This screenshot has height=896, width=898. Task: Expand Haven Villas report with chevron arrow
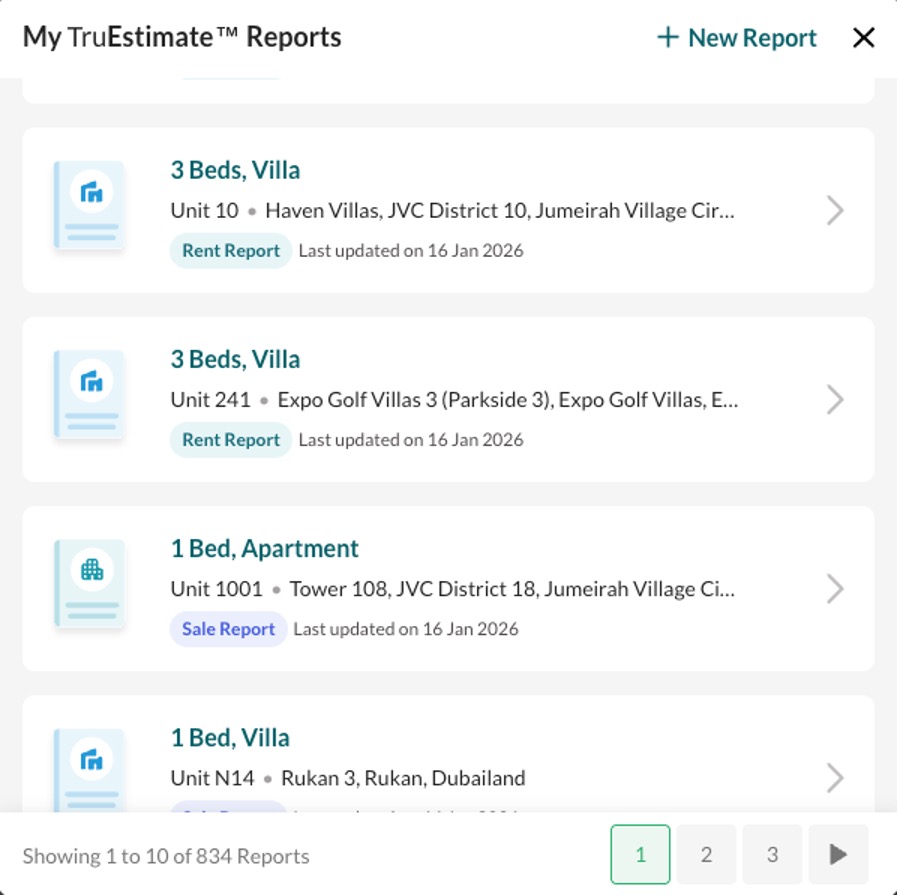[835, 211]
